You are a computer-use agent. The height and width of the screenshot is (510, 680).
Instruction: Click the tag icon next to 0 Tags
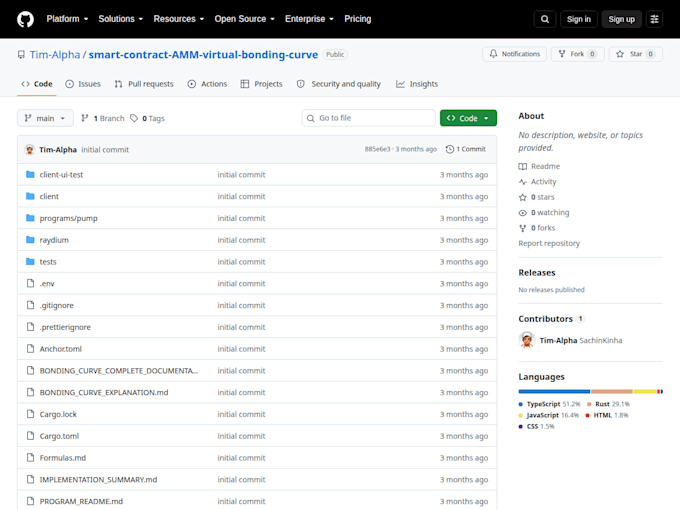pyautogui.click(x=134, y=118)
